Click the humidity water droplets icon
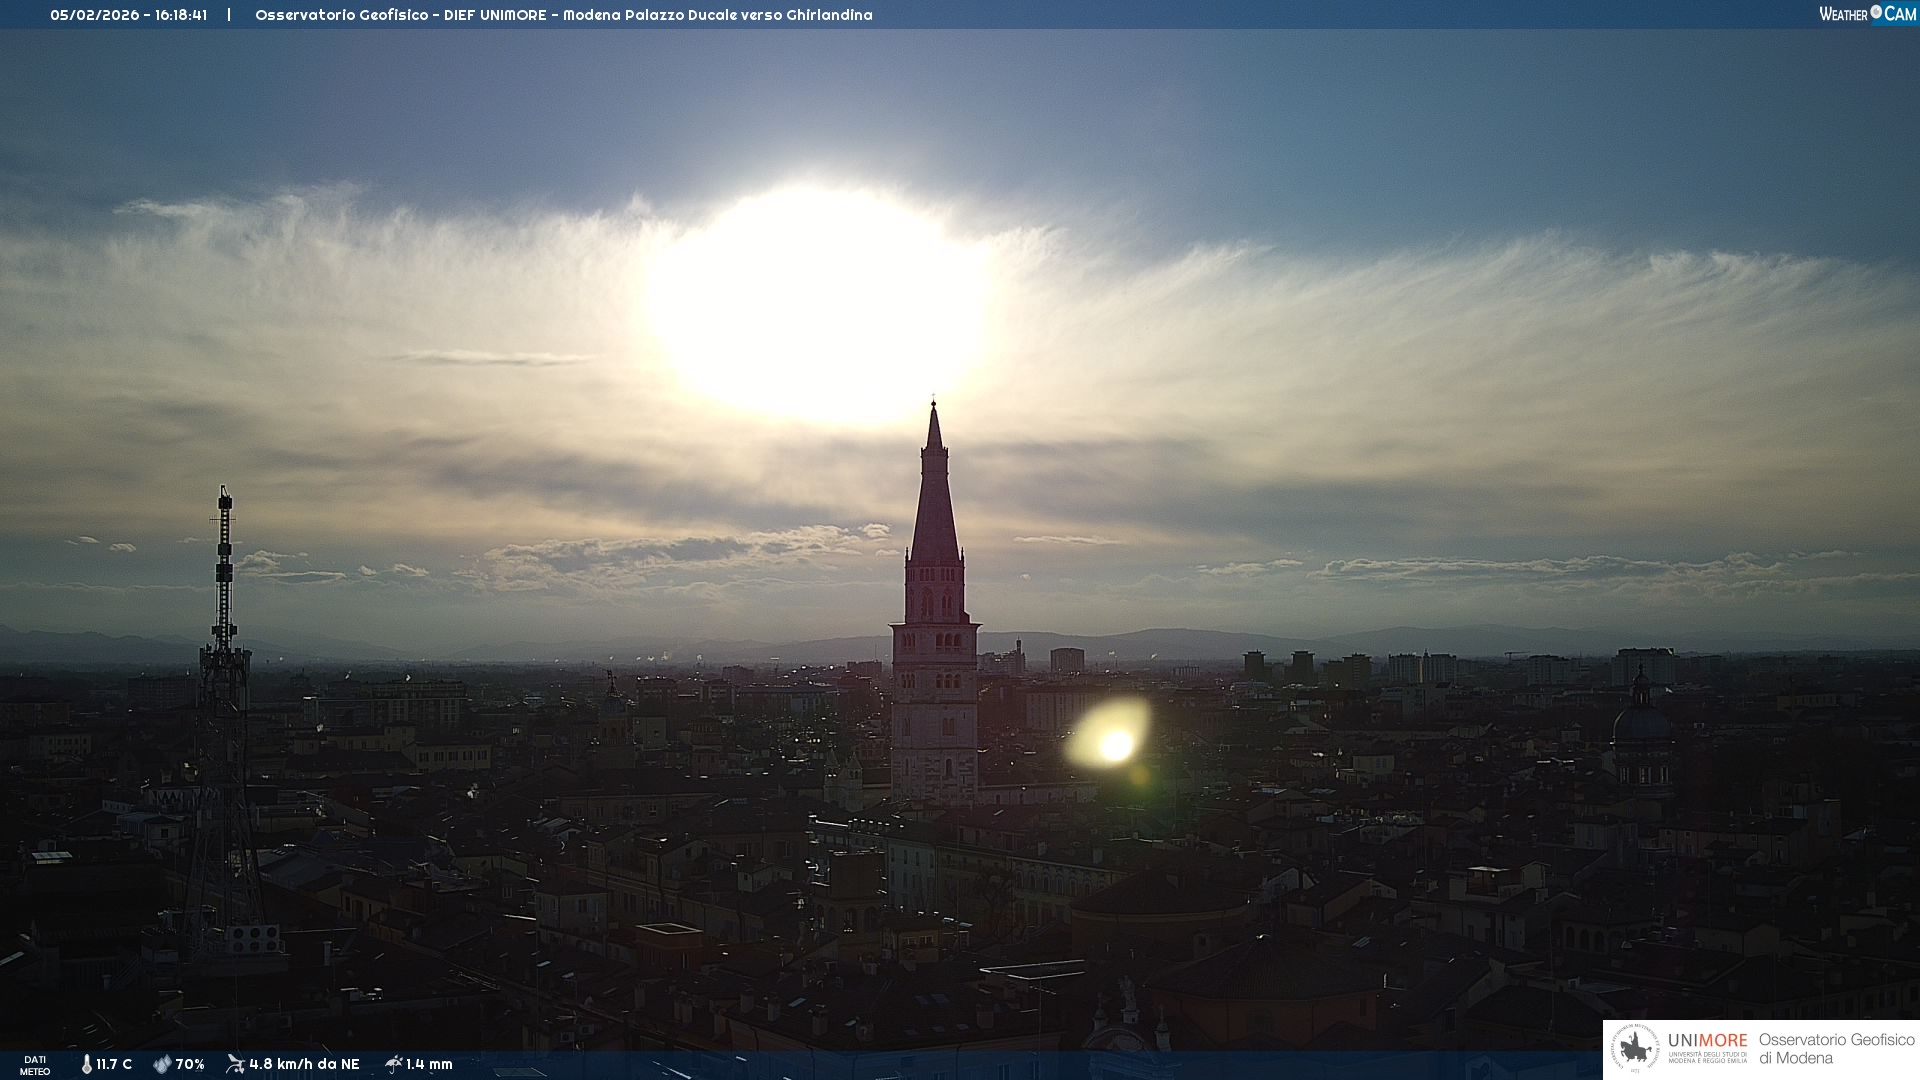1920x1080 pixels. pyautogui.click(x=162, y=1064)
